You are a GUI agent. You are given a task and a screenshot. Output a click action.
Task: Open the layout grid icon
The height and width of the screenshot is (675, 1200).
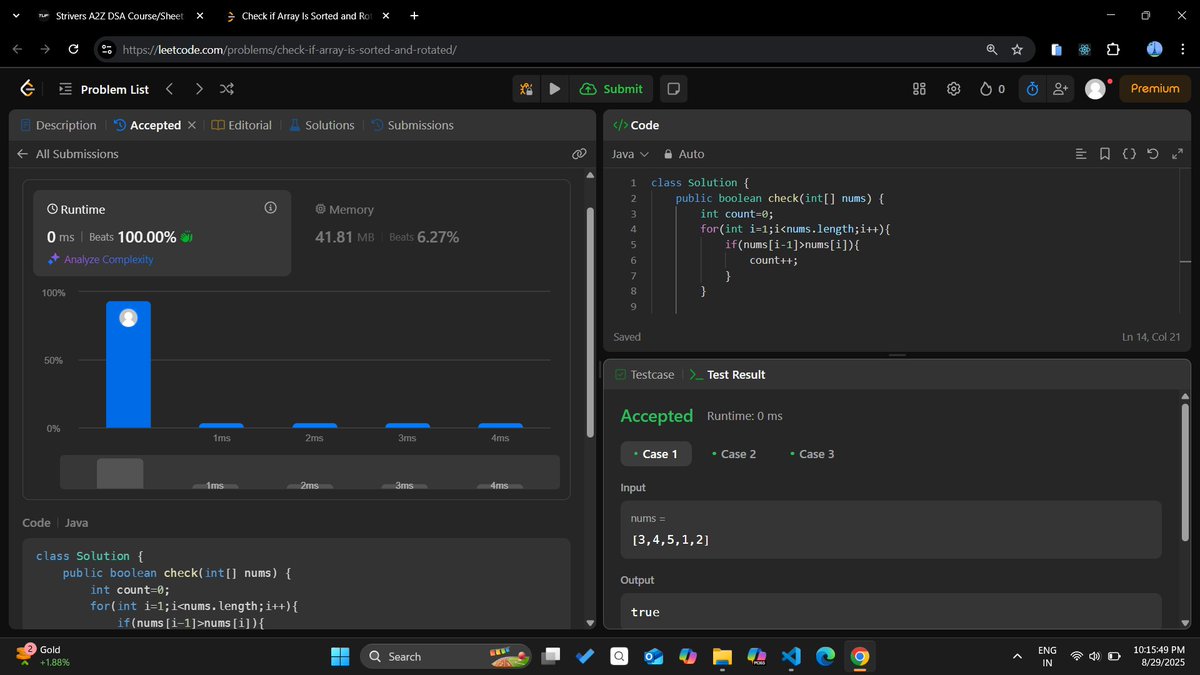(920, 89)
